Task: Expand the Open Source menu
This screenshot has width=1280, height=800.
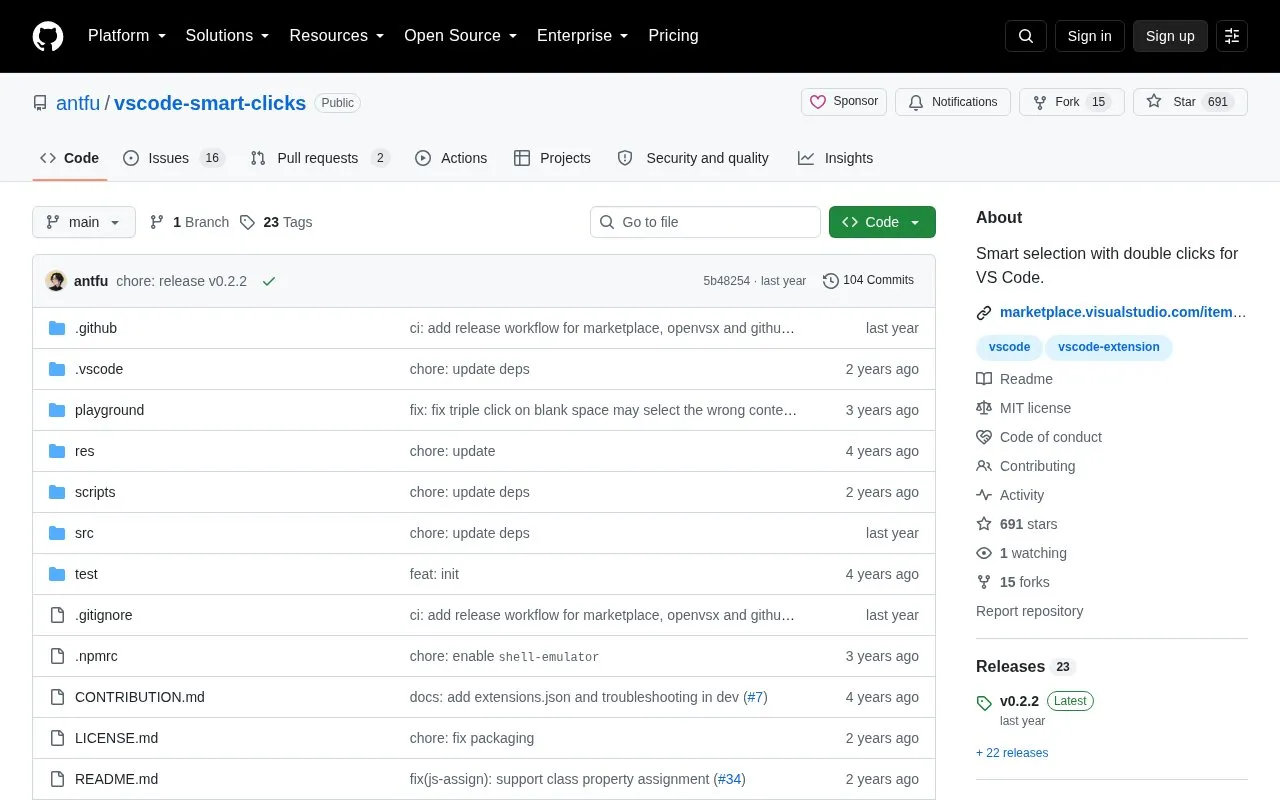Action: 461,36
